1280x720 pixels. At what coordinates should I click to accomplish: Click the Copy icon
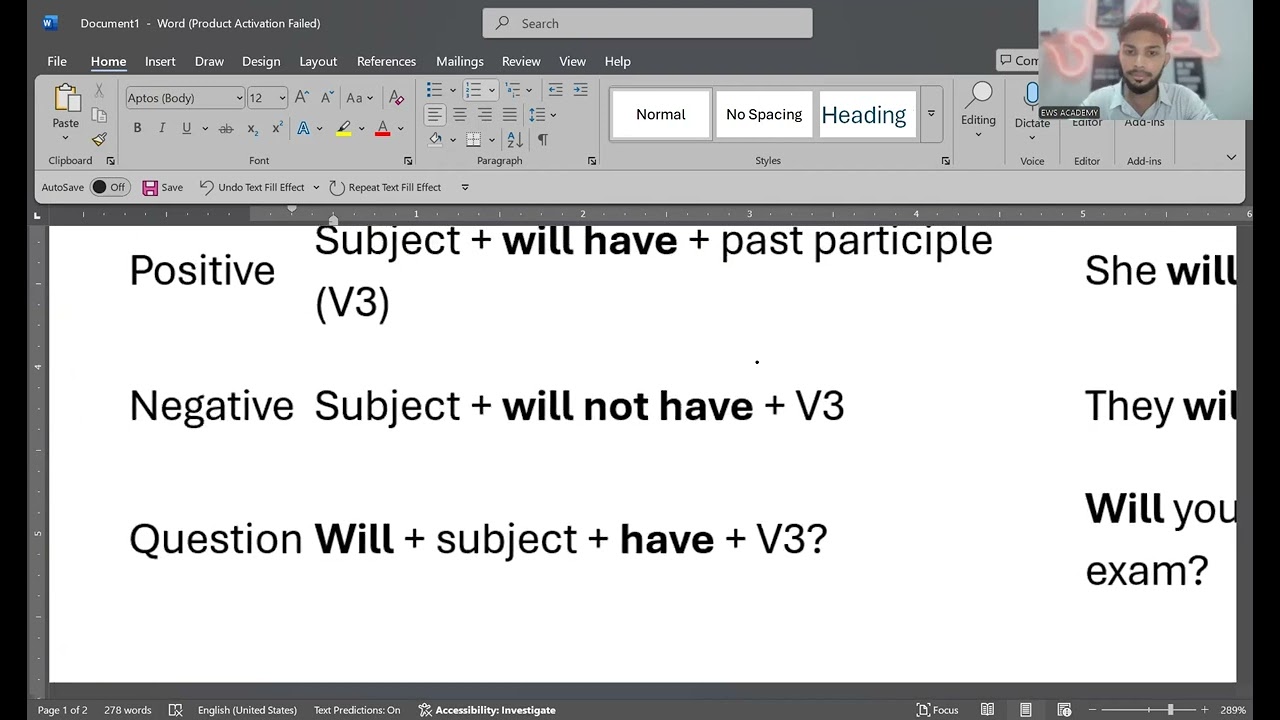tap(99, 115)
